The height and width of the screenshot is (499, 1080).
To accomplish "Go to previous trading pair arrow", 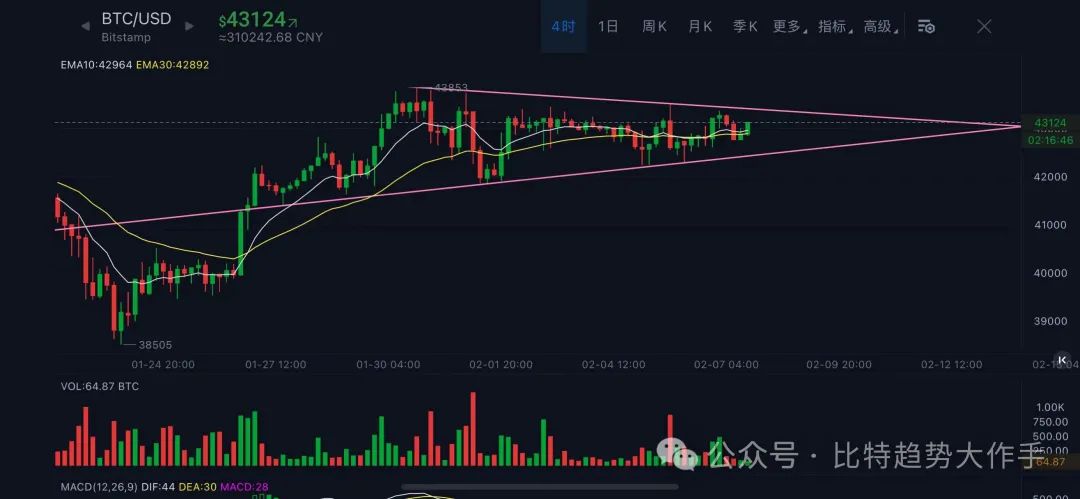I will coord(85,26).
